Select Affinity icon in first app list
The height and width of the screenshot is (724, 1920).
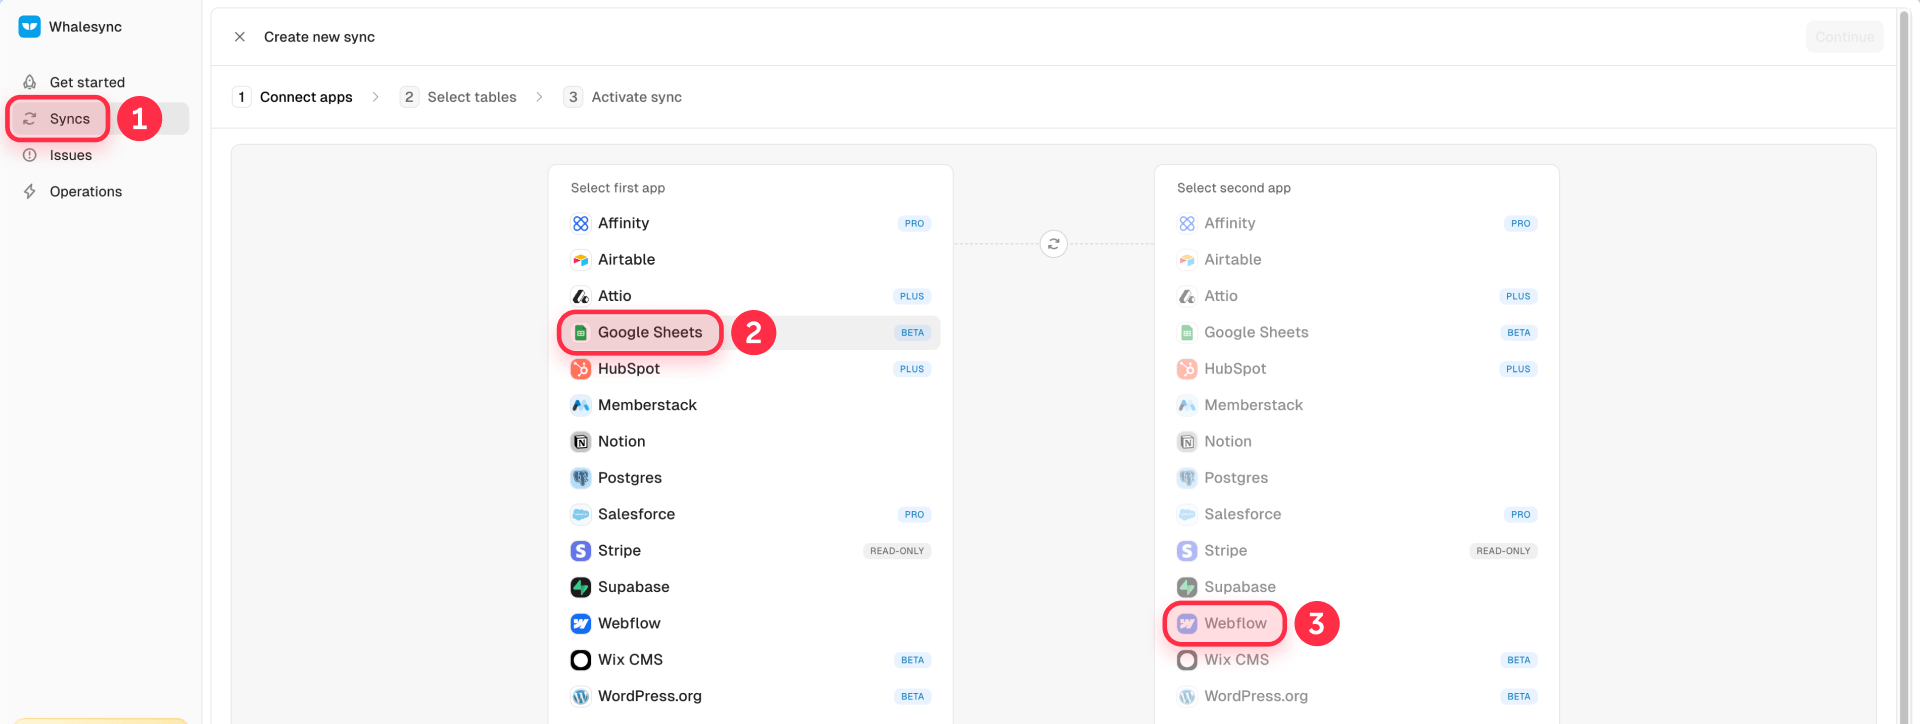coord(581,223)
